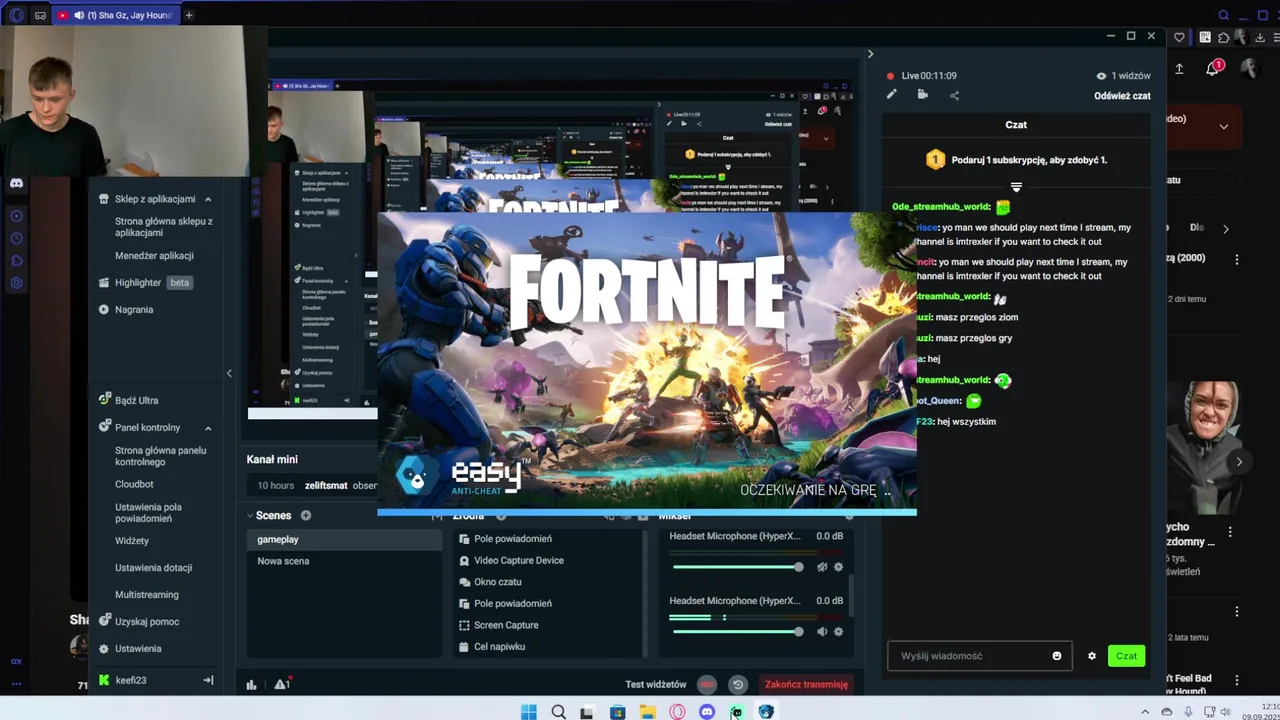
Task: Mute second Headset Microphone
Action: point(822,632)
